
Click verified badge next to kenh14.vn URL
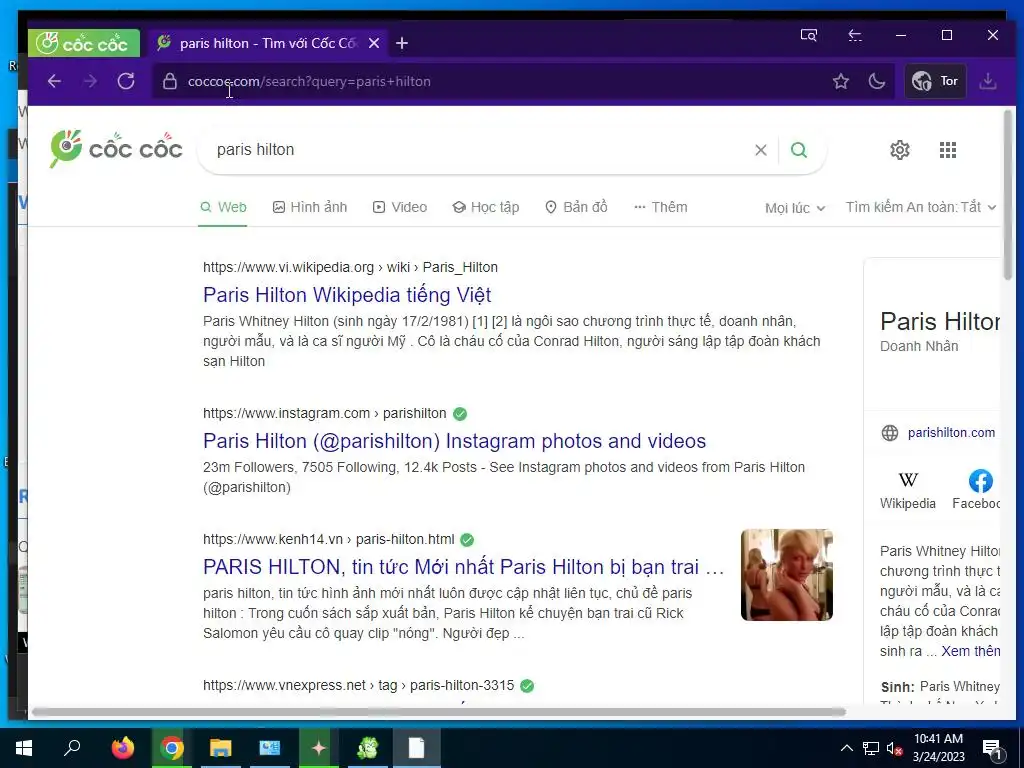[467, 539]
